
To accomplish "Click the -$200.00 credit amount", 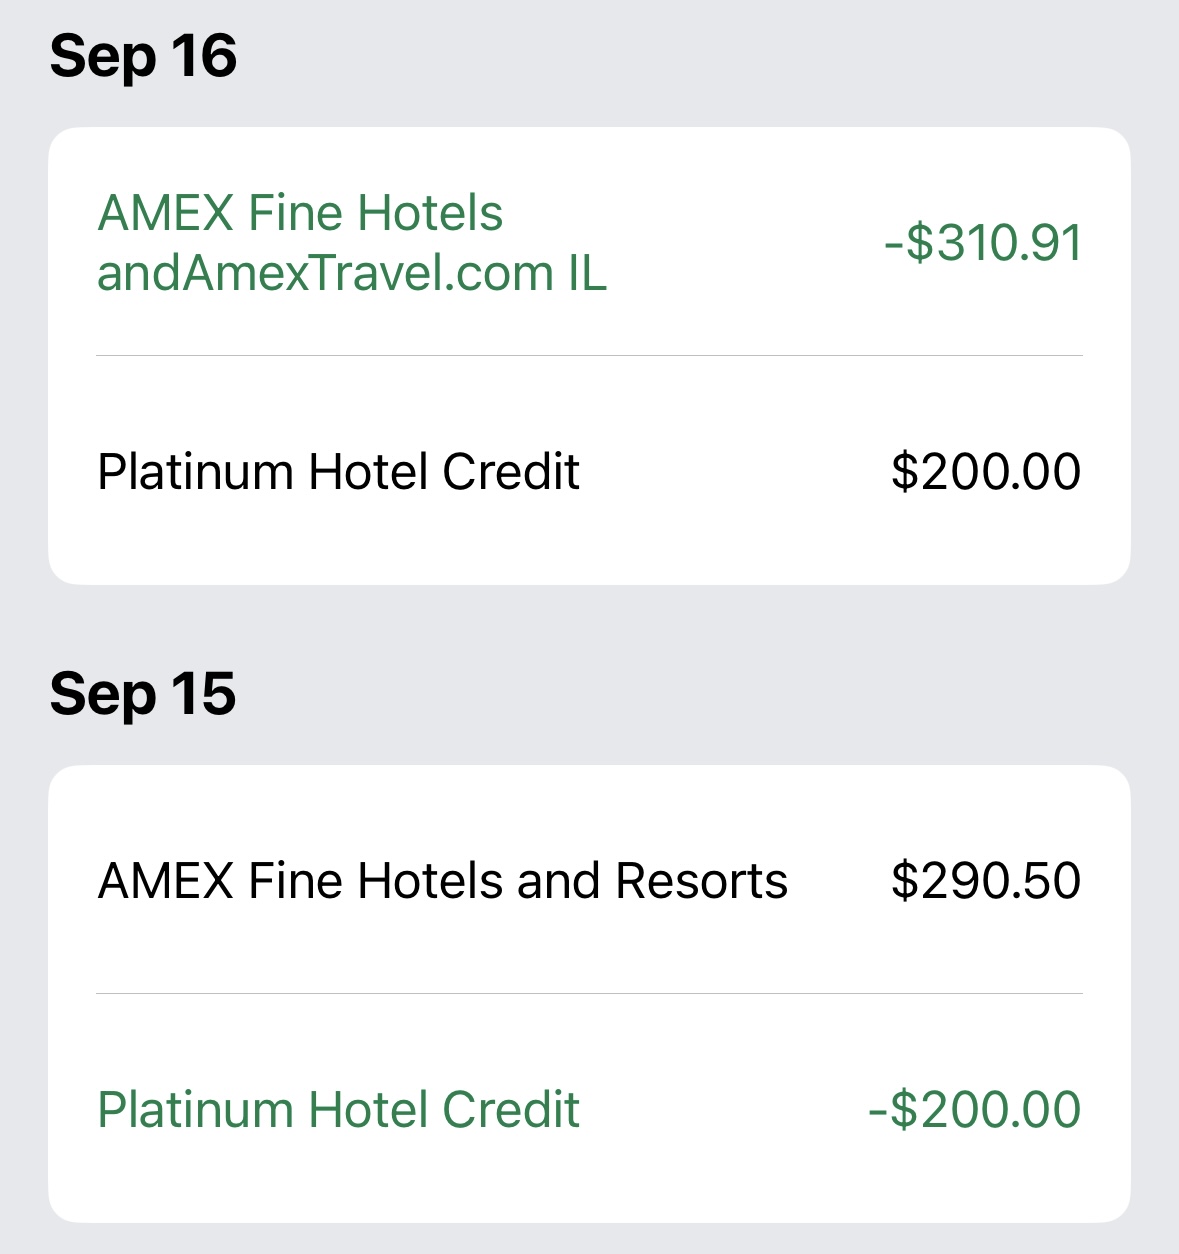I will 975,1109.
